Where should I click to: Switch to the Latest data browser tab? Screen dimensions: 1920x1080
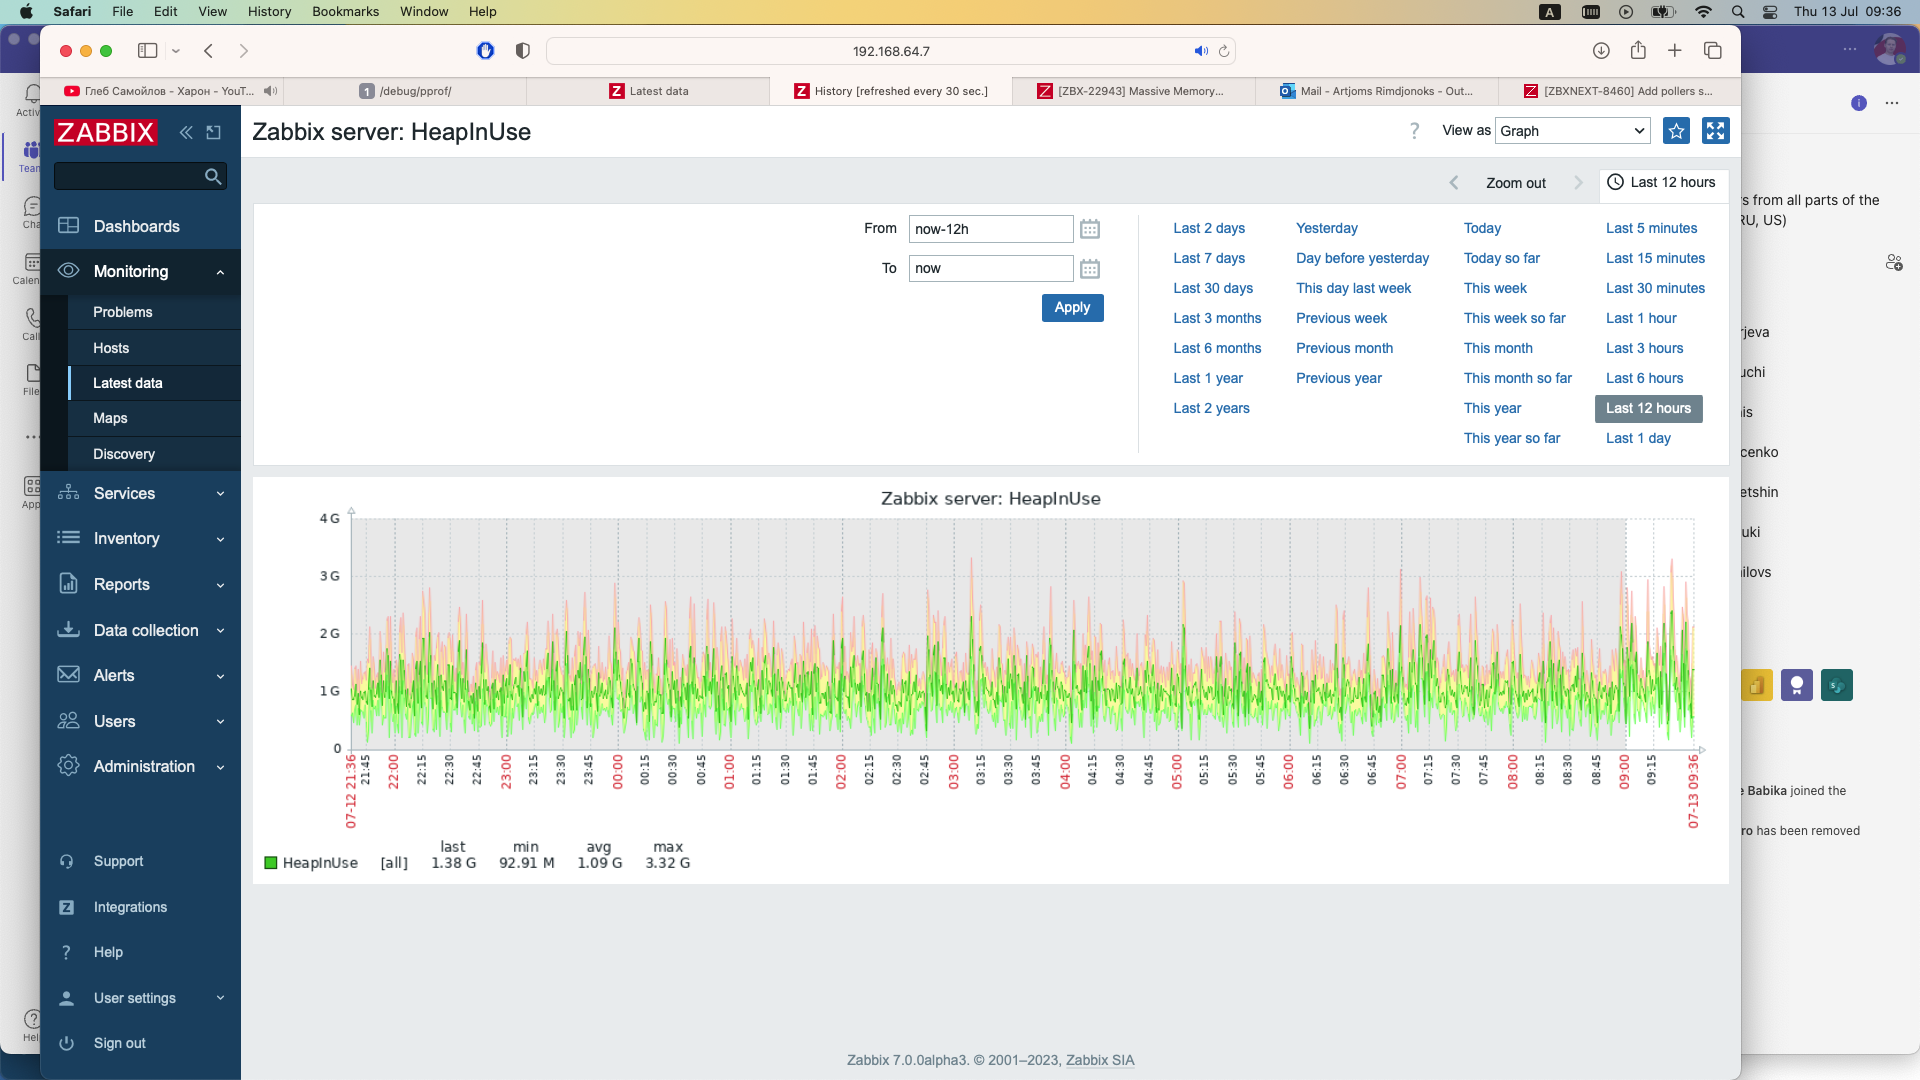pos(648,91)
